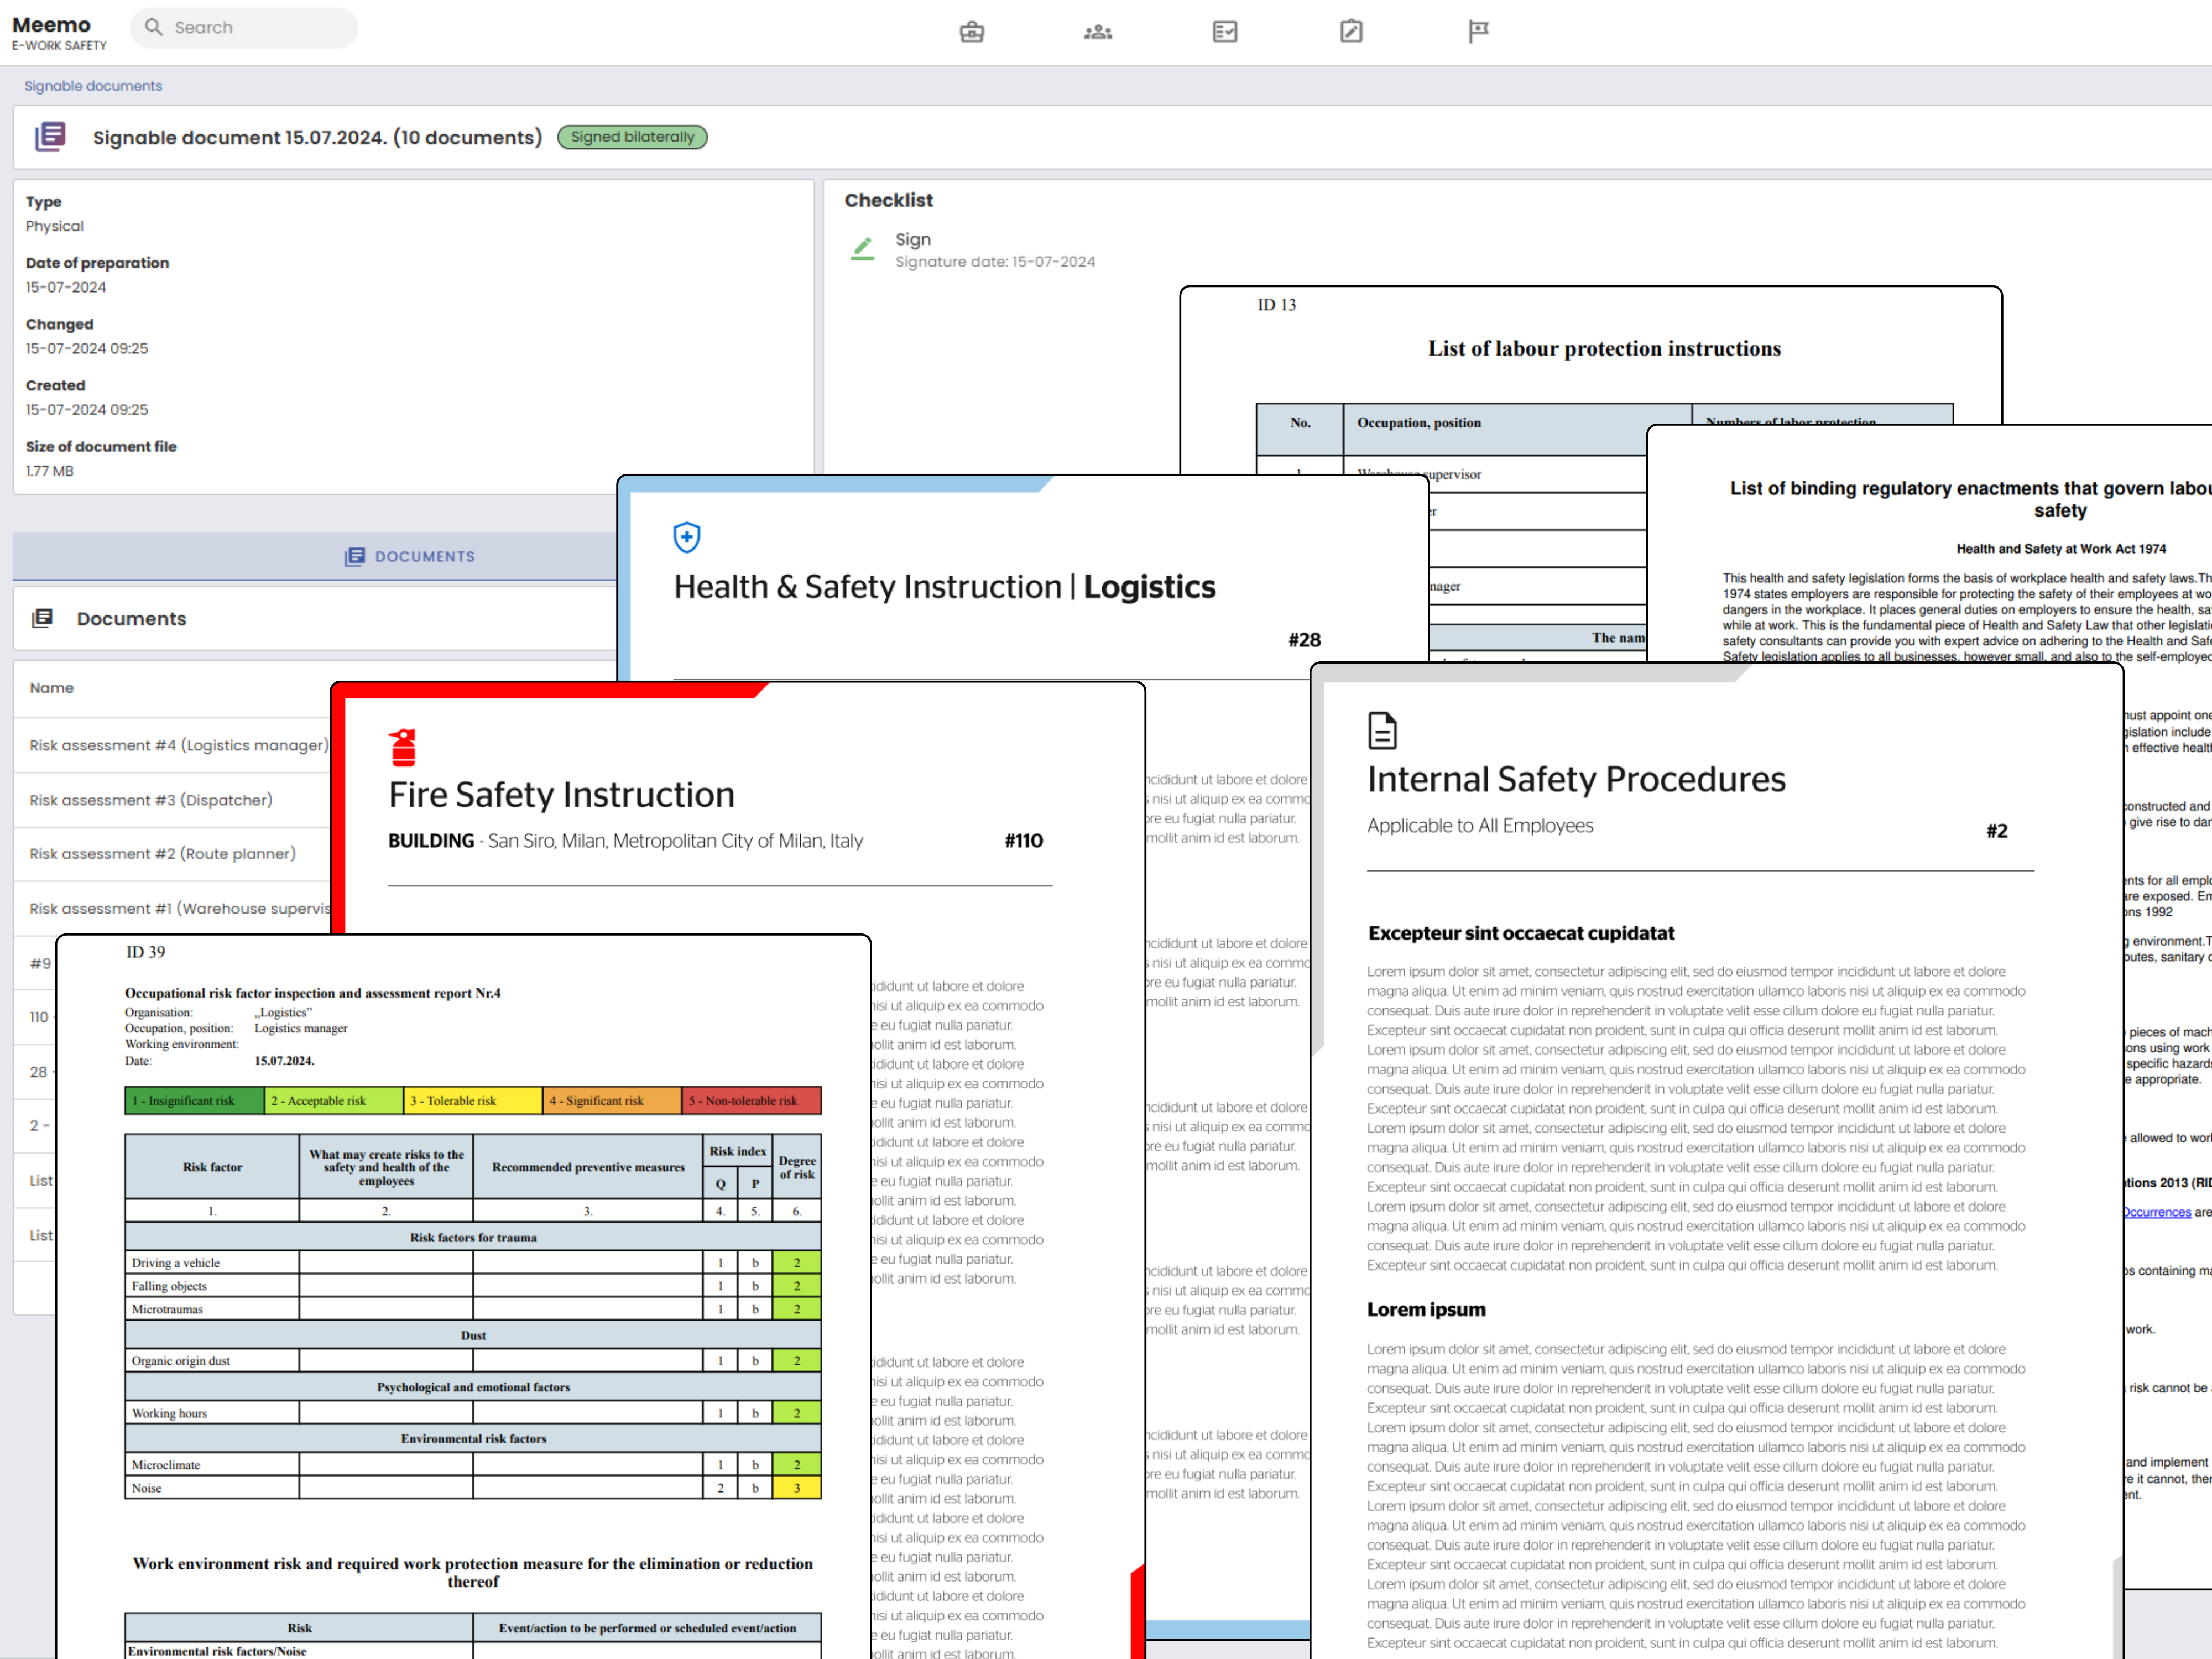Open the people group icon in navbar
Screen dimensions: 2212x1659
1097,32
